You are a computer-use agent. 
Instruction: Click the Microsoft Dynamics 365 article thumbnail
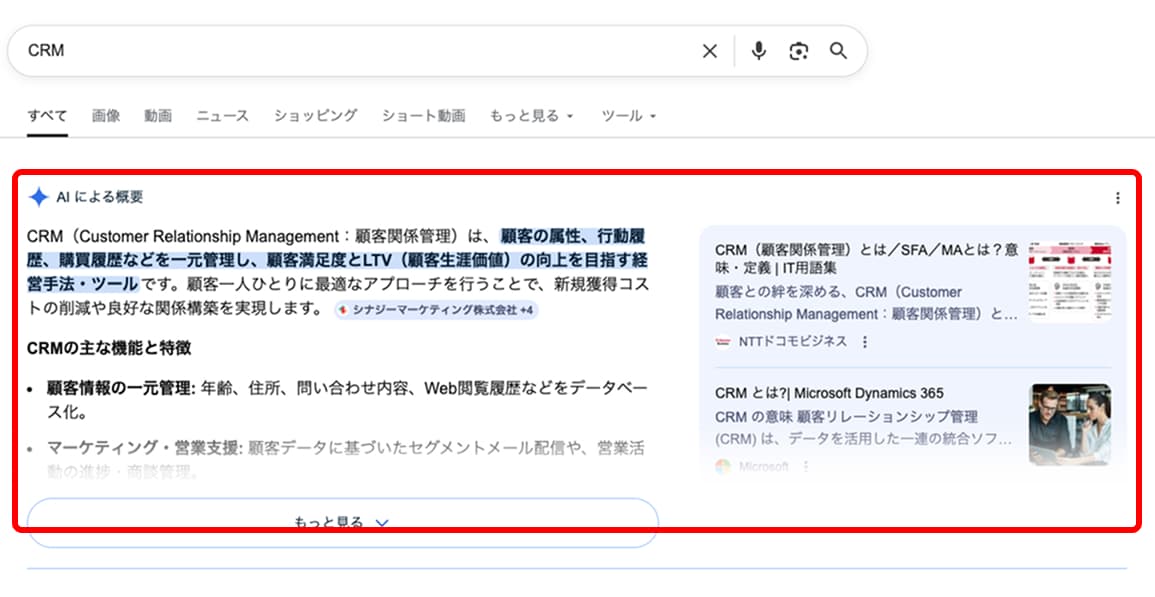coord(1068,421)
